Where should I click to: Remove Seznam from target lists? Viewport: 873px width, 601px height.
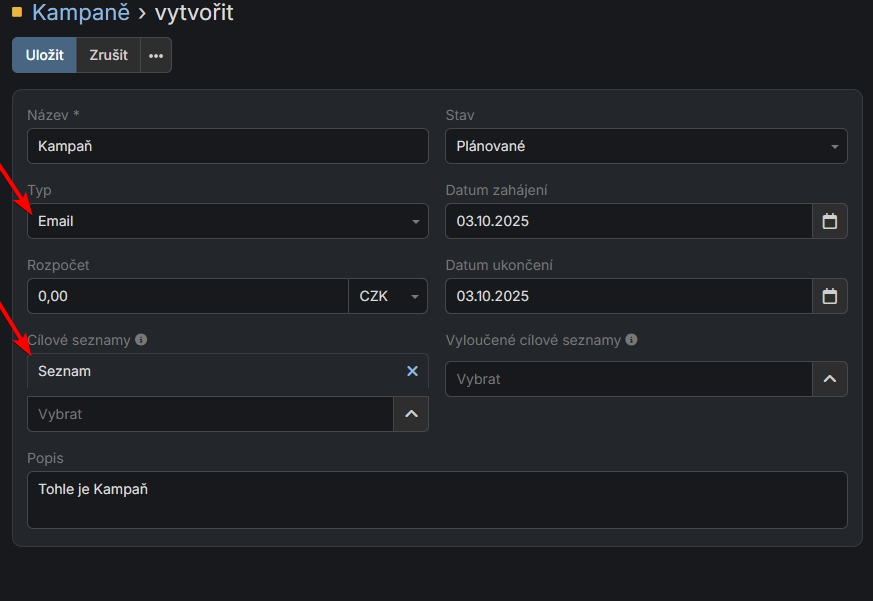(x=412, y=371)
